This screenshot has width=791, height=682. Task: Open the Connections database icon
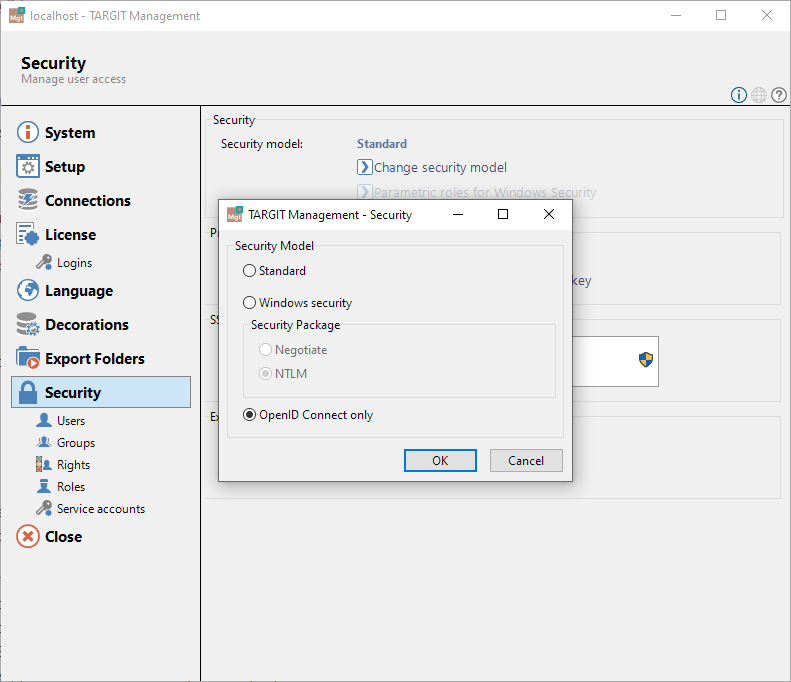click(x=28, y=200)
